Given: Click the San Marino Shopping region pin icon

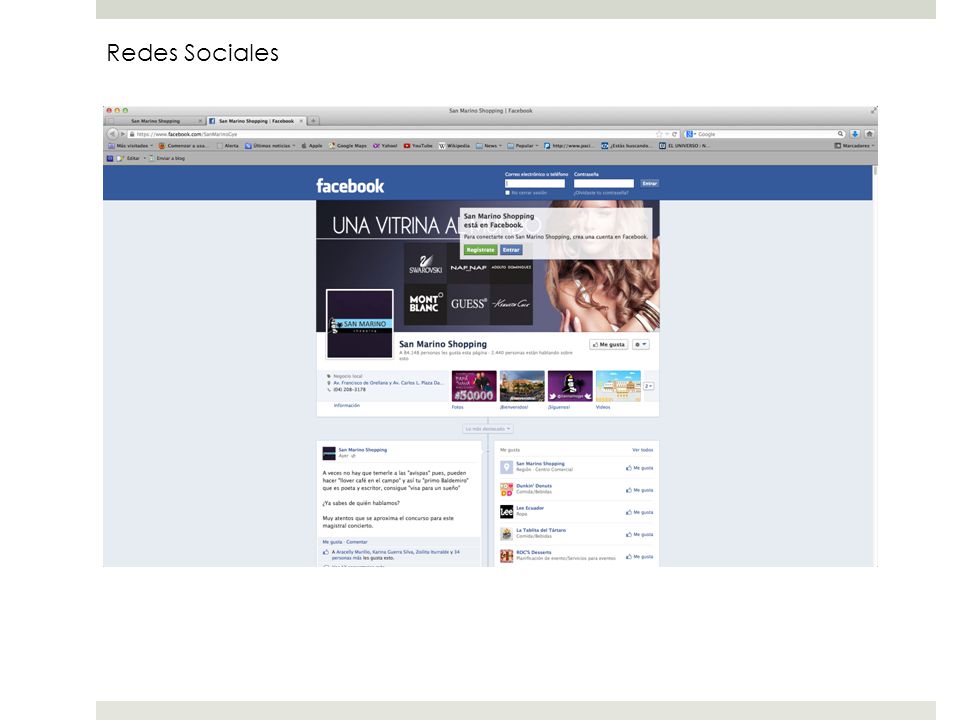Looking at the screenshot, I should pyautogui.click(x=506, y=467).
